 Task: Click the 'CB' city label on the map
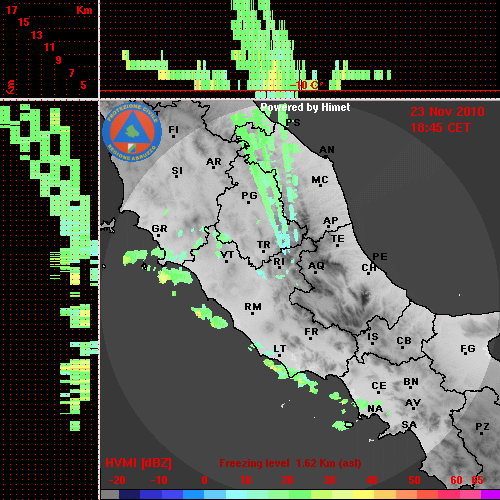[404, 341]
